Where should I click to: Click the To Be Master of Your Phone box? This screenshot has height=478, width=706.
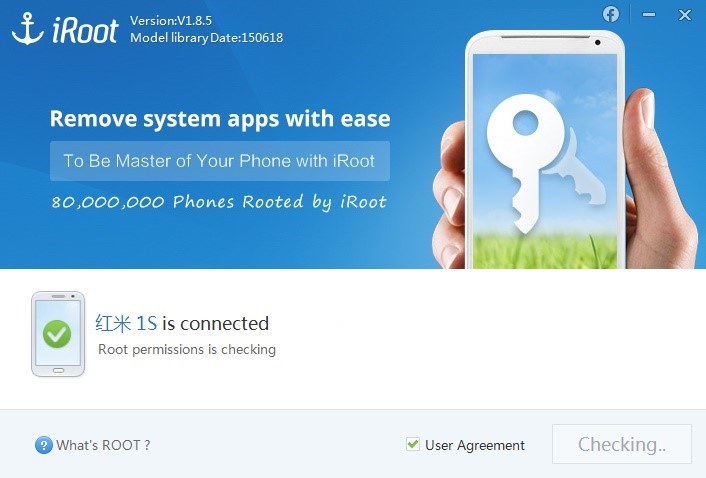(x=220, y=161)
